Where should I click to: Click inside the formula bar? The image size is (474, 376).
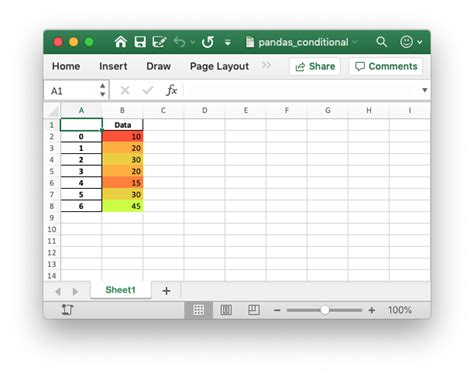coord(302,90)
